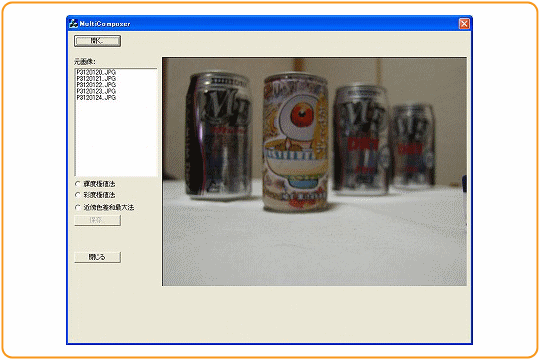Select P3120121.JPG in the source image list
This screenshot has width=540, height=360.
point(96,78)
